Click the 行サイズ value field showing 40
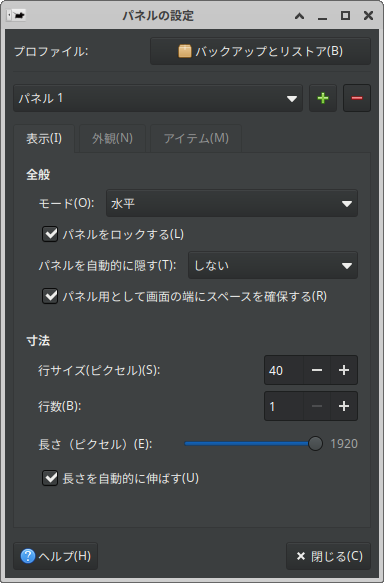Viewport: 384px width, 583px height. coord(284,370)
